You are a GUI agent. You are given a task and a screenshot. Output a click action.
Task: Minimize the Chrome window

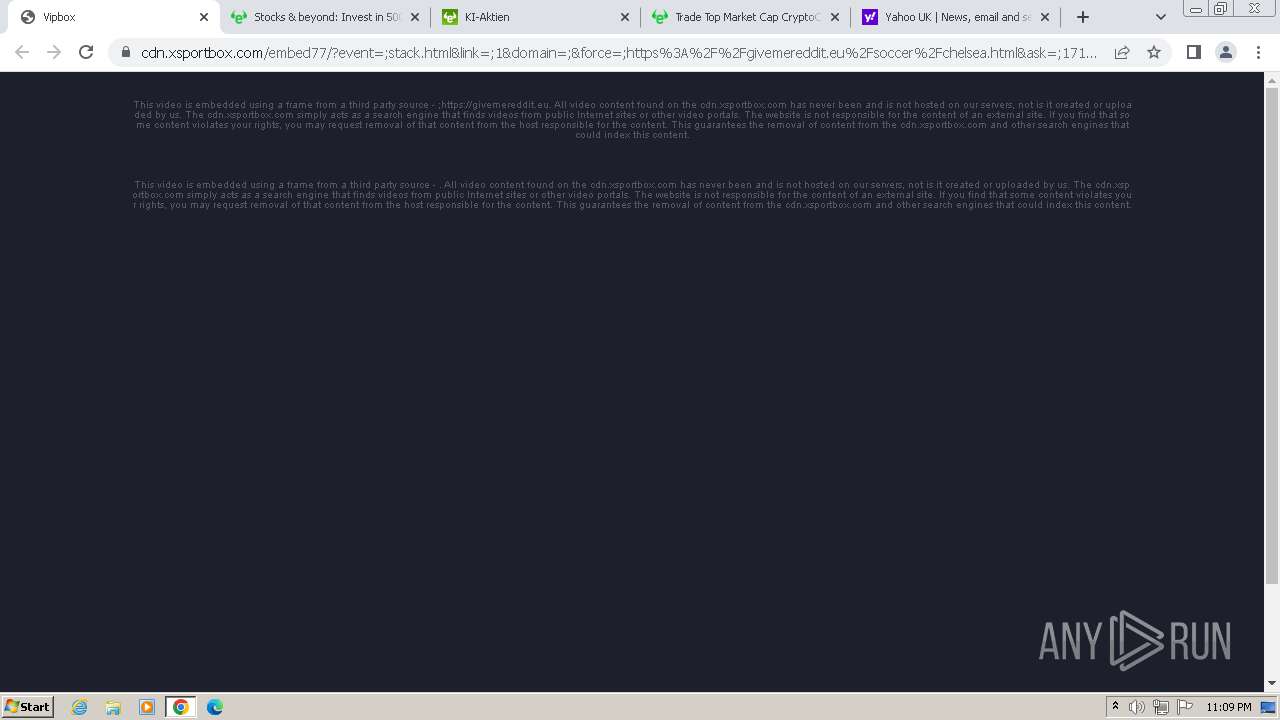click(x=1196, y=9)
